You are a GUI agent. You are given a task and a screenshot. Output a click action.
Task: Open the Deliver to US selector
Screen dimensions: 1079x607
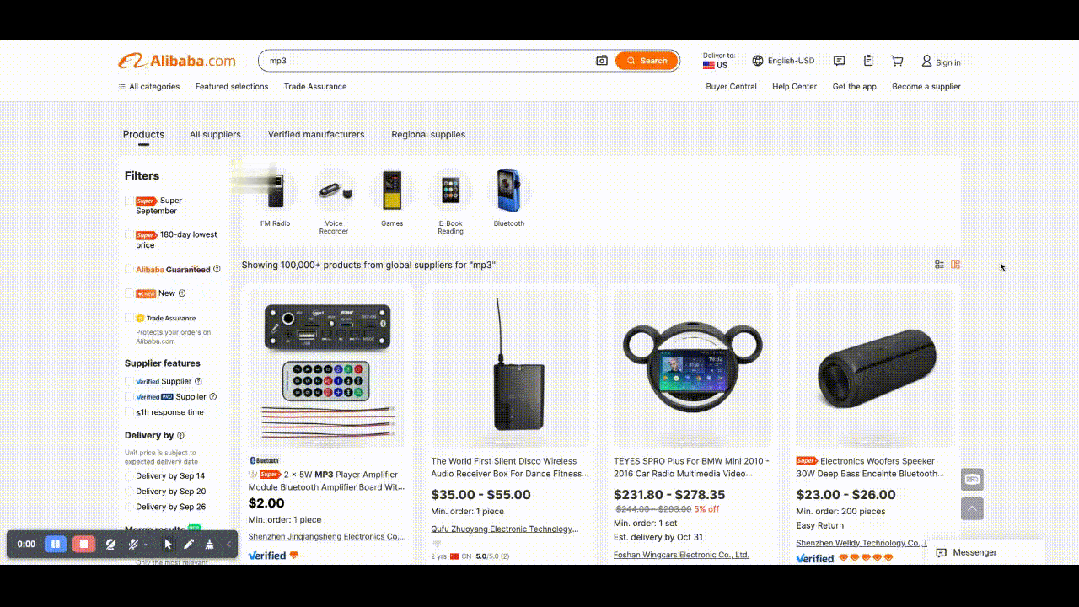tap(718, 61)
